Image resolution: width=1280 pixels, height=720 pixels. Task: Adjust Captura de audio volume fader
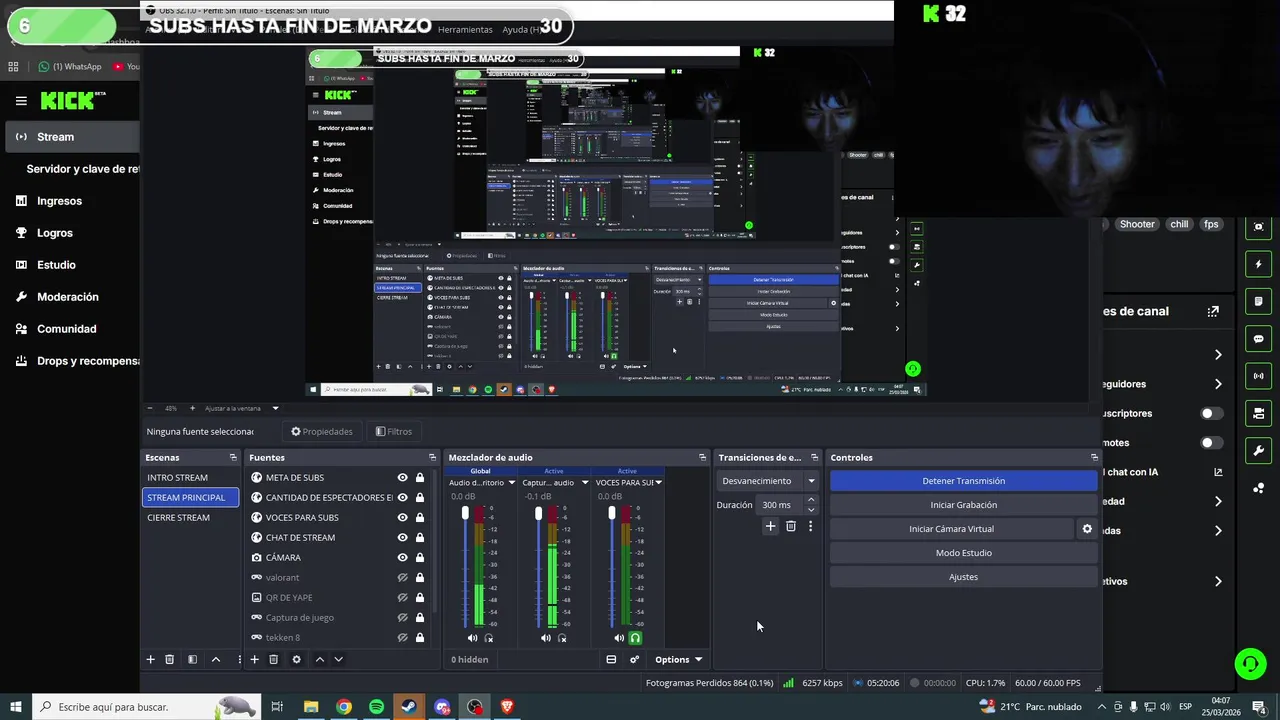coord(538,513)
